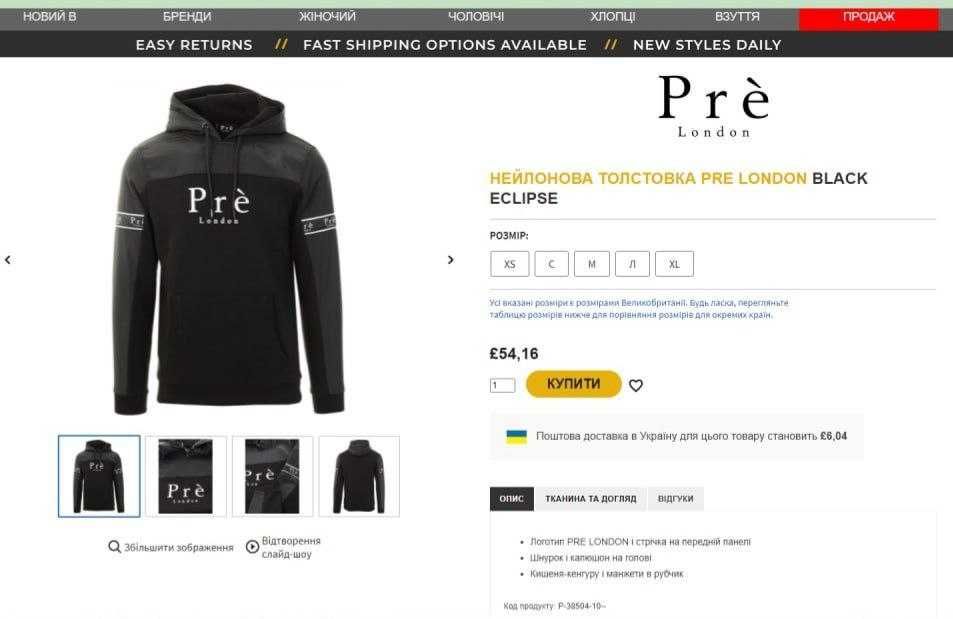Open the ЧОЛОВІЧІ menu item
Viewport: 953px width, 619px height.
pyautogui.click(x=476, y=16)
